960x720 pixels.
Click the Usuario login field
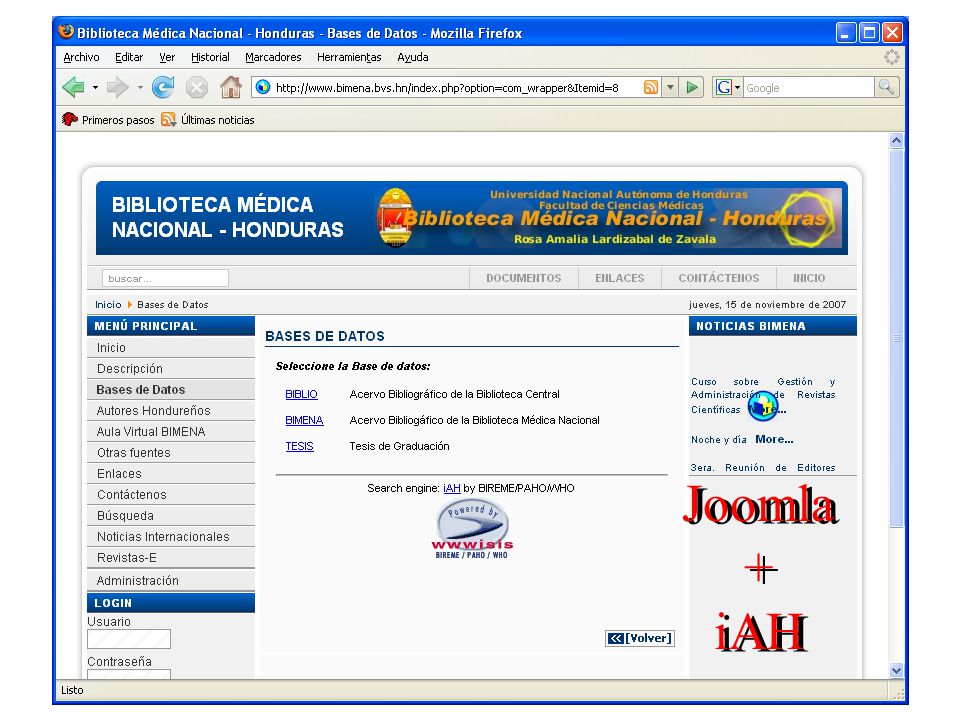tap(129, 639)
